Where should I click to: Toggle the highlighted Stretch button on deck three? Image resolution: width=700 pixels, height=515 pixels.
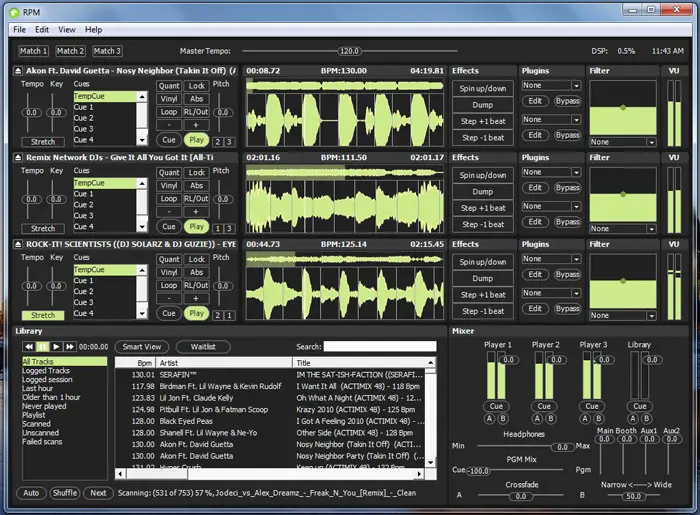click(43, 315)
